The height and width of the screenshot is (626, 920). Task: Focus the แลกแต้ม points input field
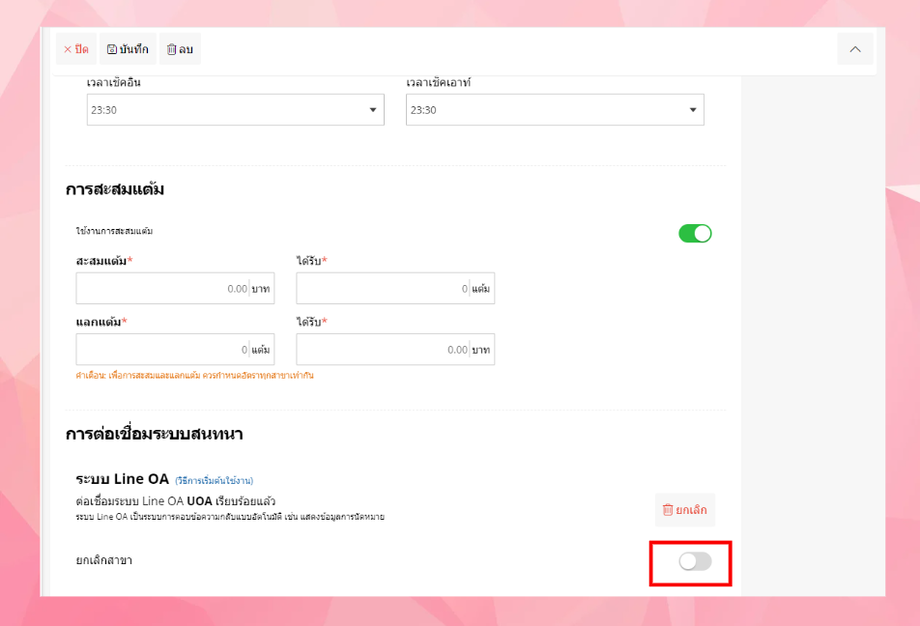coord(175,349)
